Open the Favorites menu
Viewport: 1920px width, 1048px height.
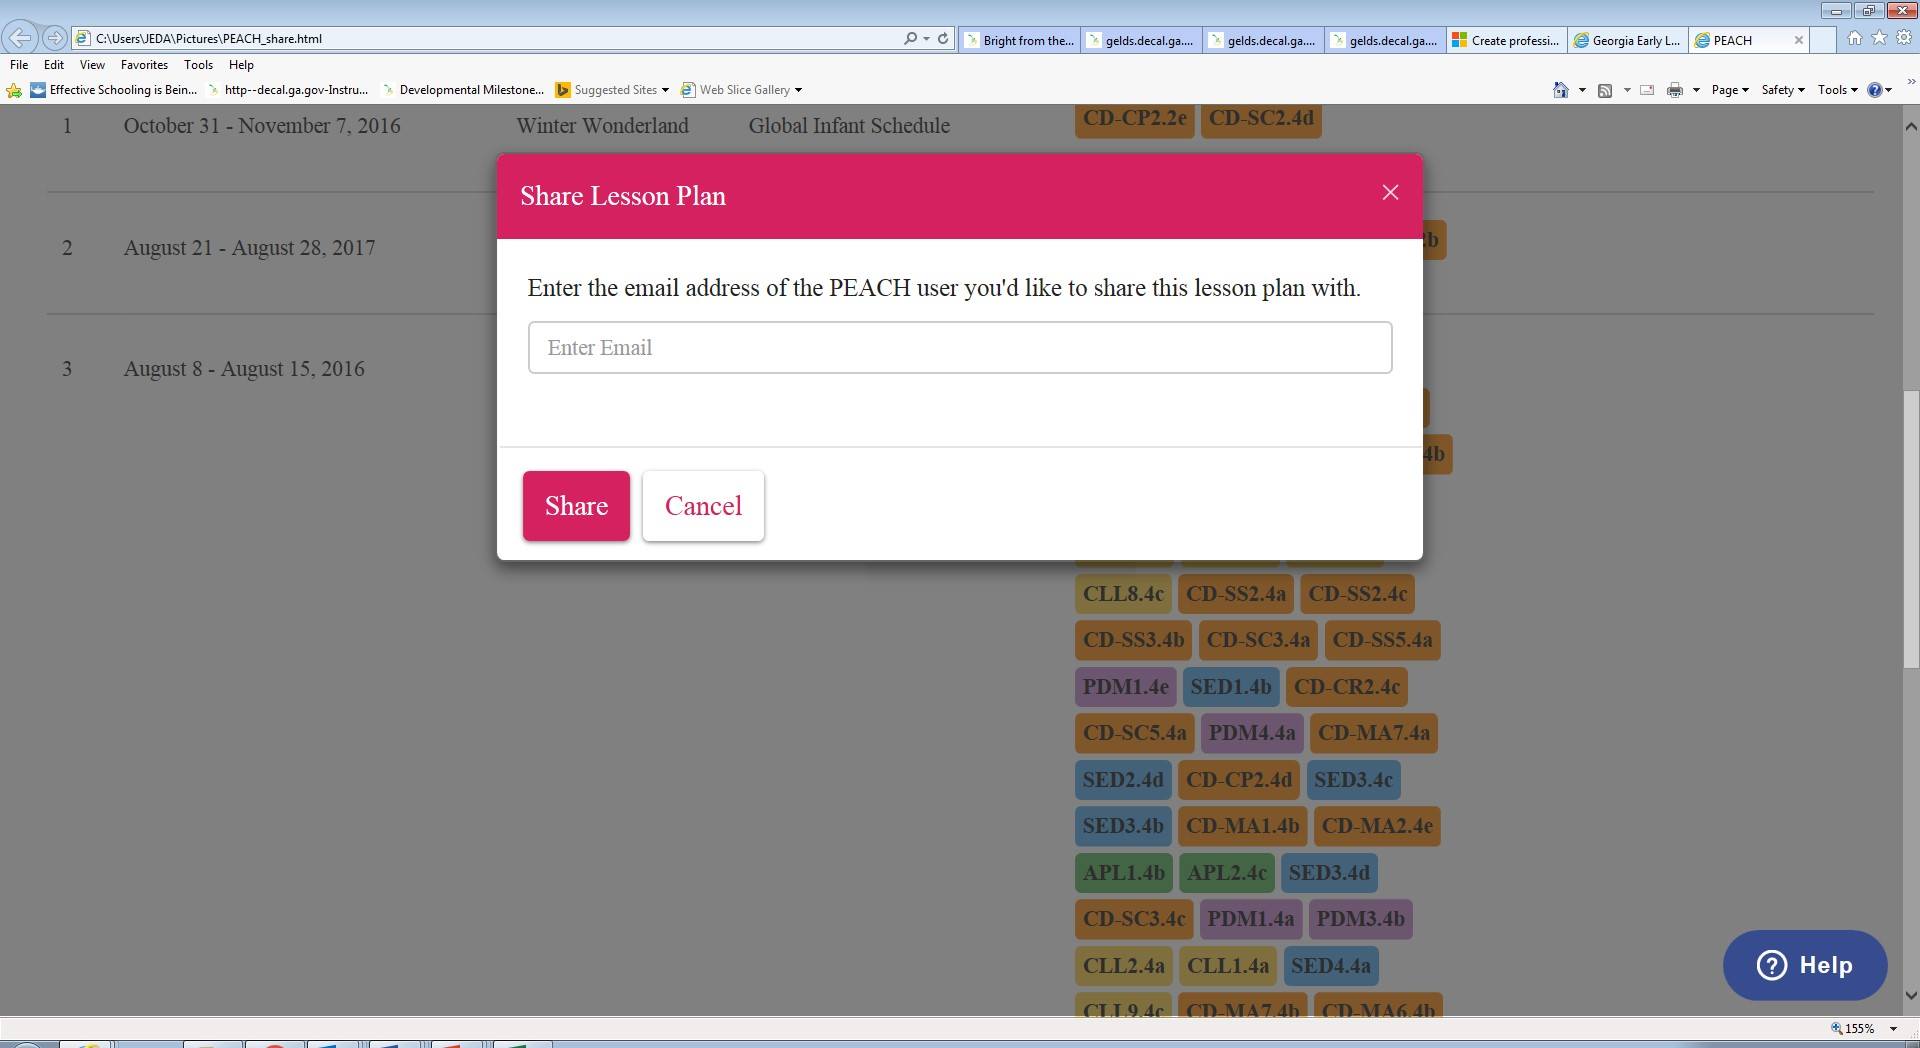(144, 64)
